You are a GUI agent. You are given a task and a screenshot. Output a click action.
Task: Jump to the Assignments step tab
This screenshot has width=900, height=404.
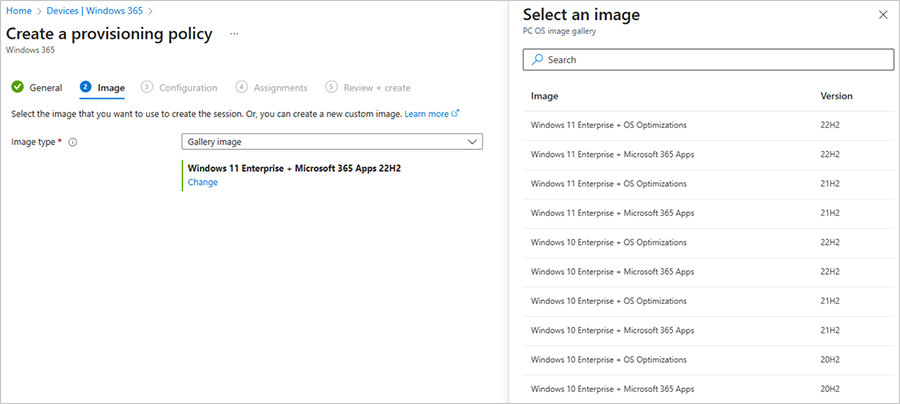271,88
